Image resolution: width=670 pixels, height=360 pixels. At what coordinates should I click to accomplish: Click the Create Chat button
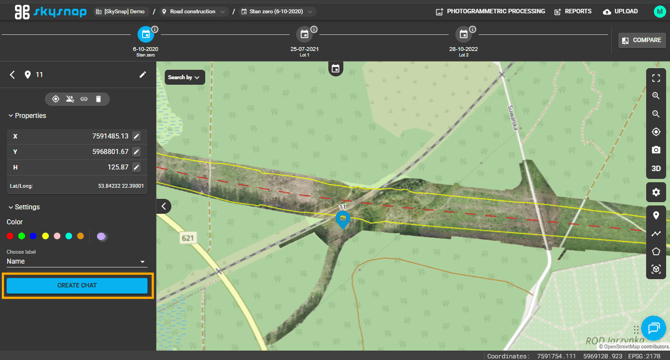77,285
